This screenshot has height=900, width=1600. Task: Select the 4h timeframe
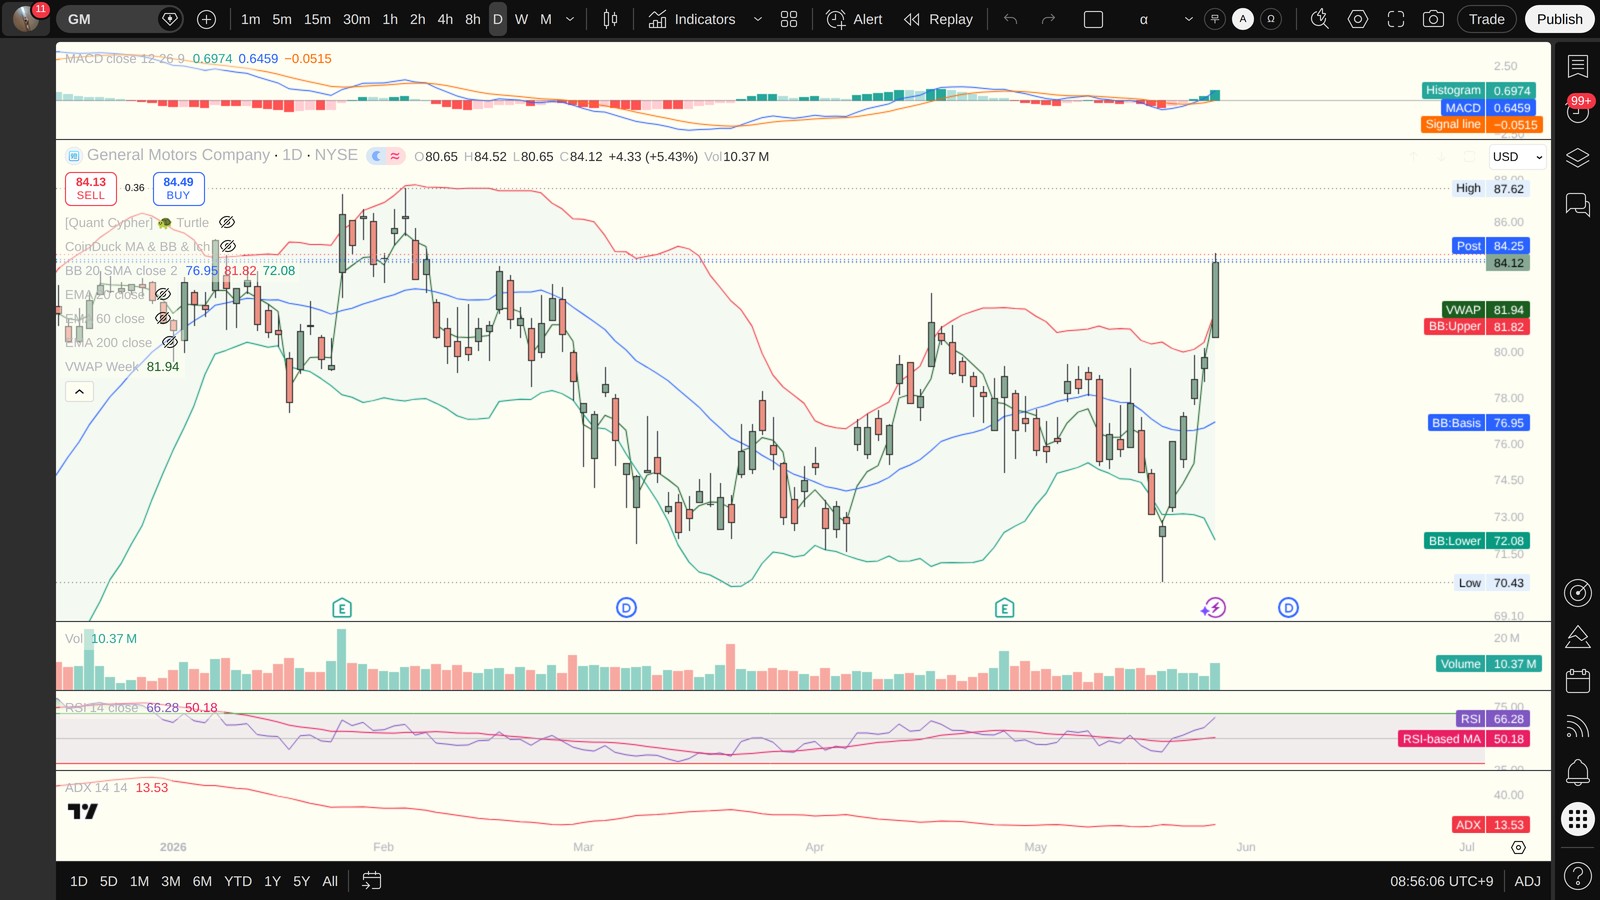(x=445, y=19)
